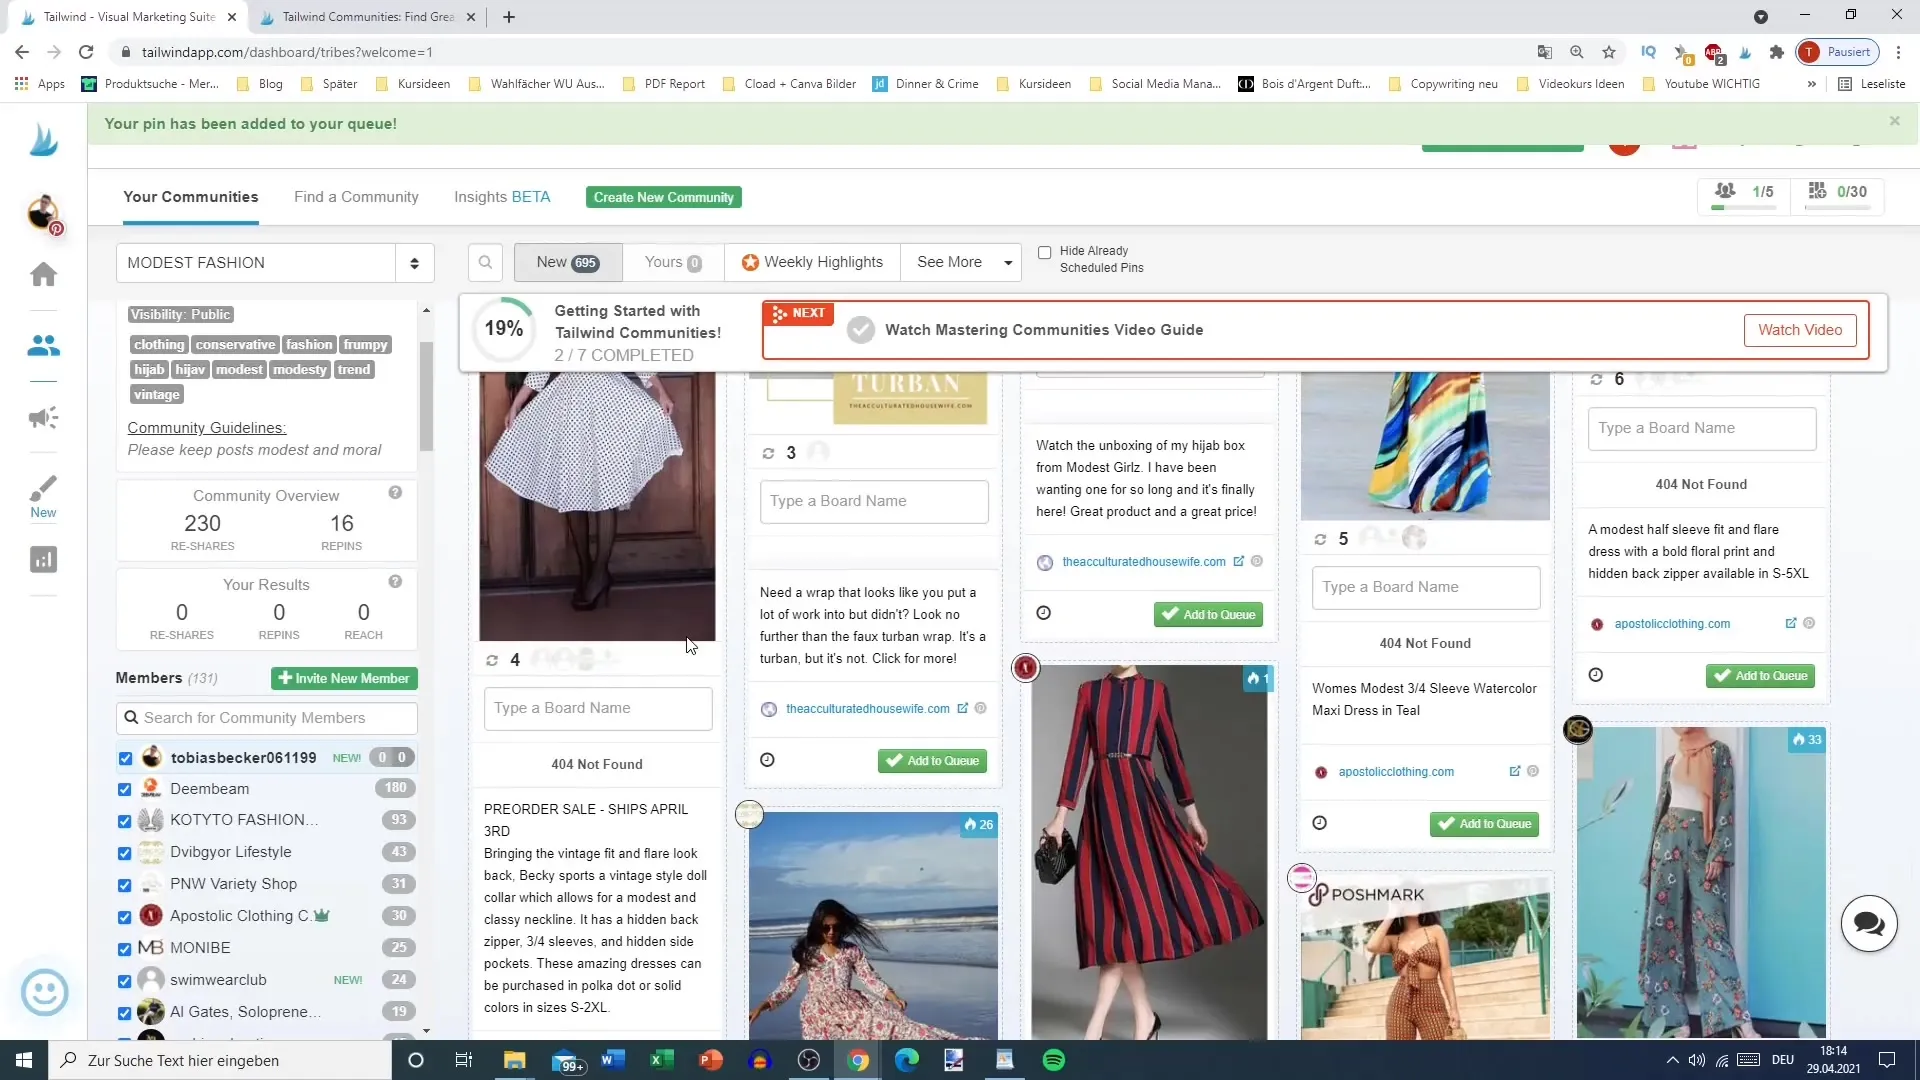The width and height of the screenshot is (1920, 1080).
Task: Click the Members/people icon in sidebar
Action: [44, 344]
